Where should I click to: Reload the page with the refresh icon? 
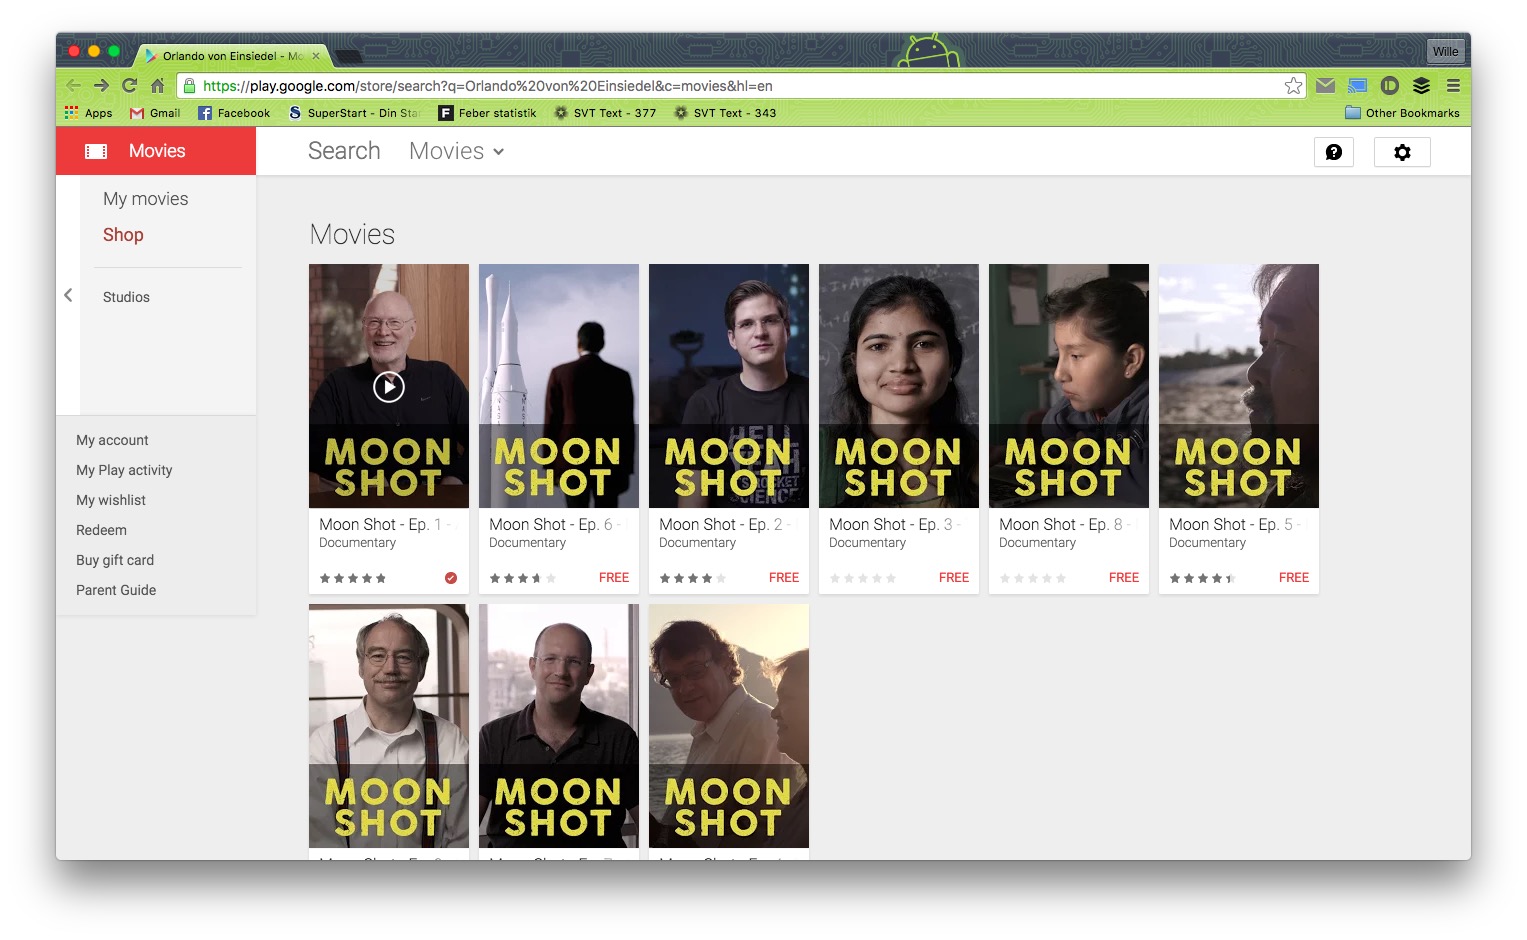click(x=129, y=86)
